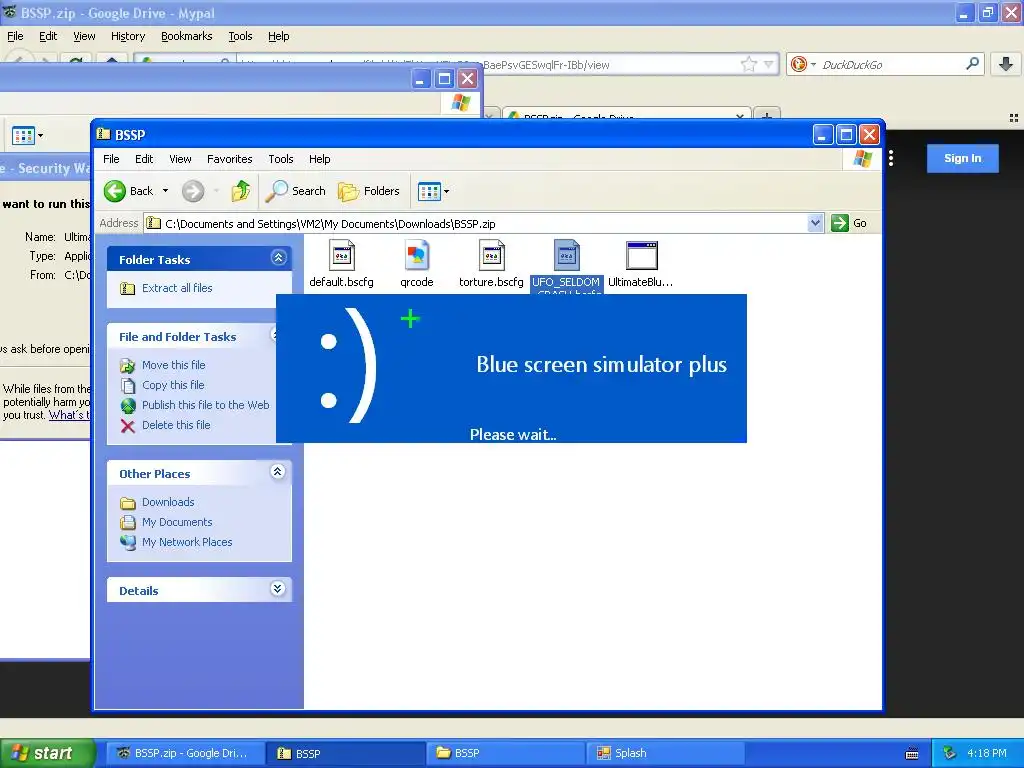This screenshot has width=1024, height=768.
Task: Open Mypal History menu
Action: click(127, 36)
